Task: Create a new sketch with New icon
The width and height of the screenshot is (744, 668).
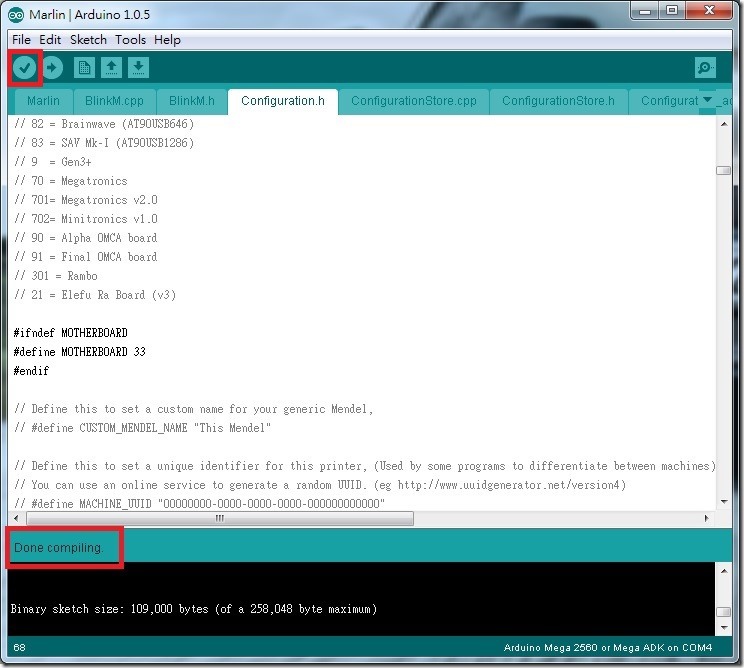Action: pyautogui.click(x=84, y=68)
